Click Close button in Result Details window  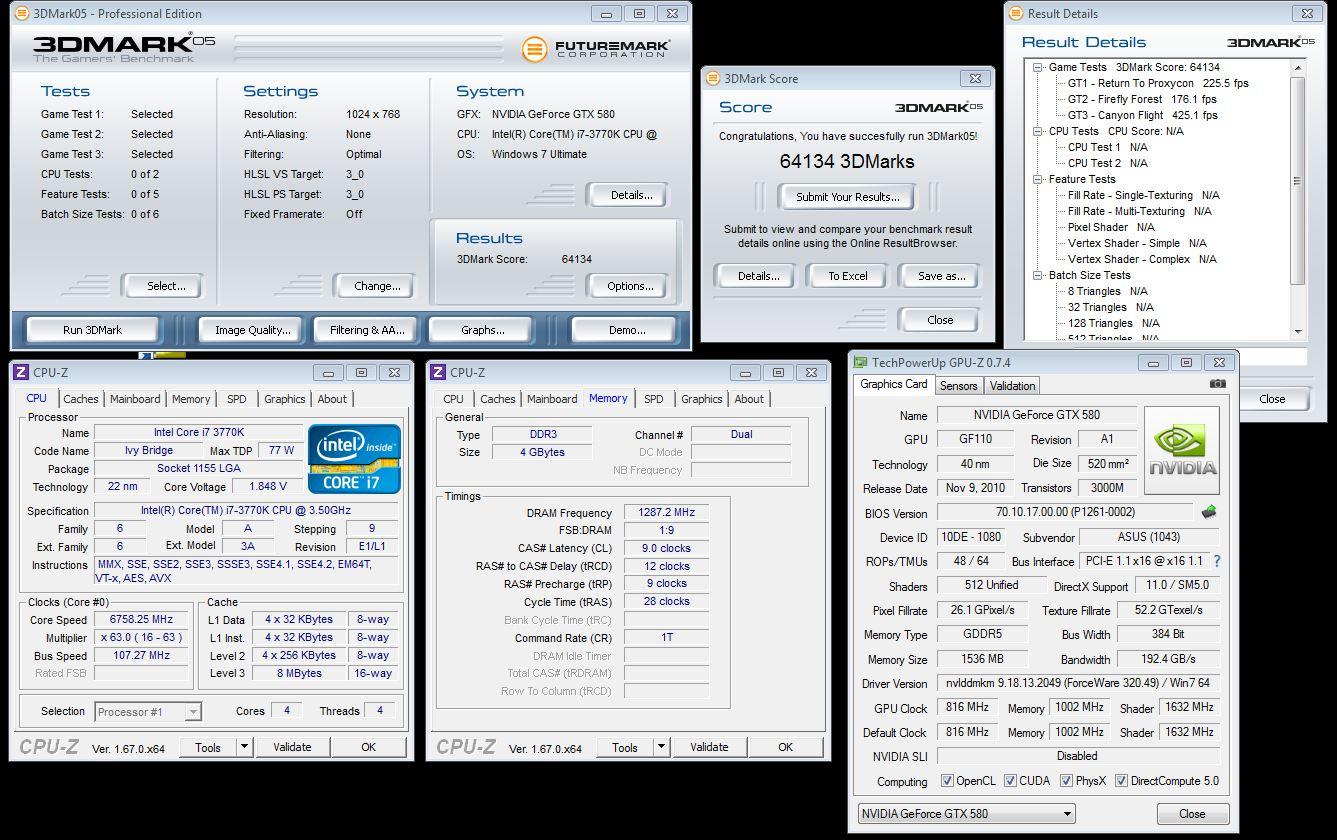tap(1272, 399)
